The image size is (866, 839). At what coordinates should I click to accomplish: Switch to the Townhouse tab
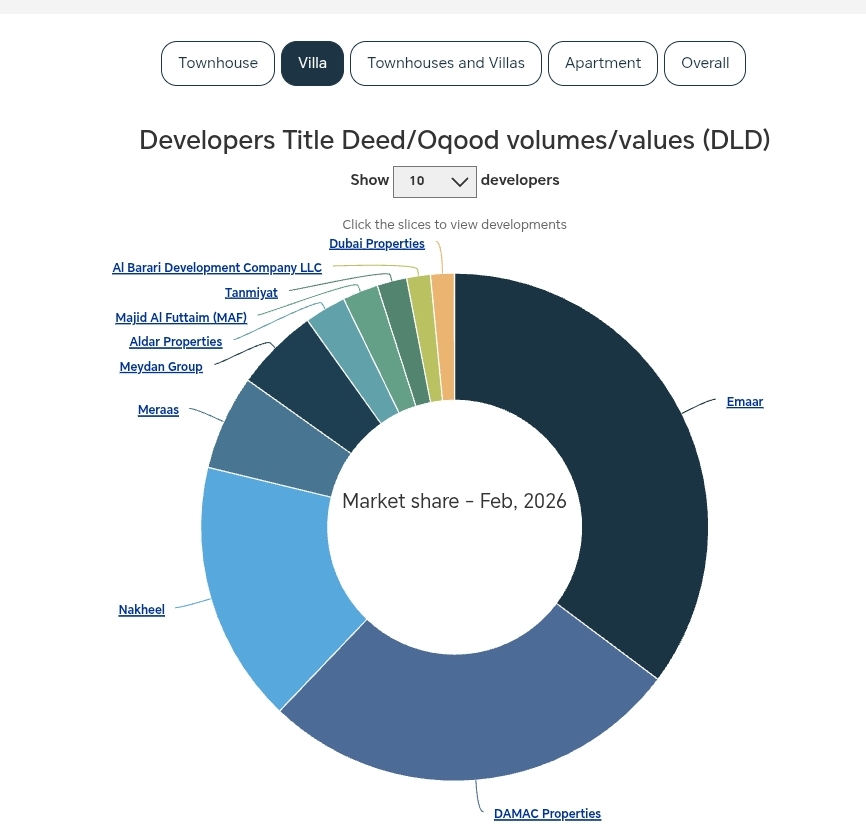click(218, 63)
